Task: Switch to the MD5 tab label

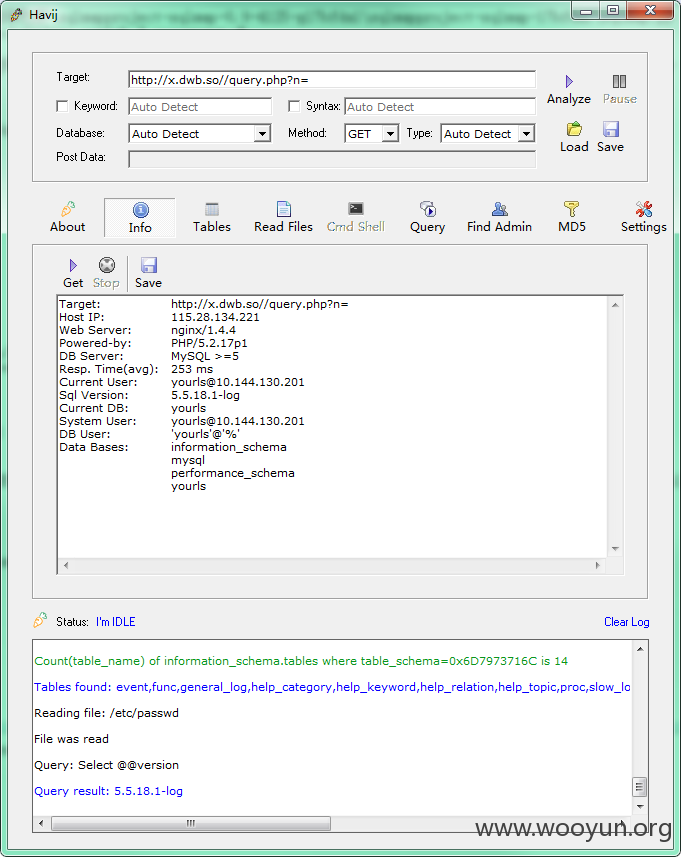Action: pos(572,227)
